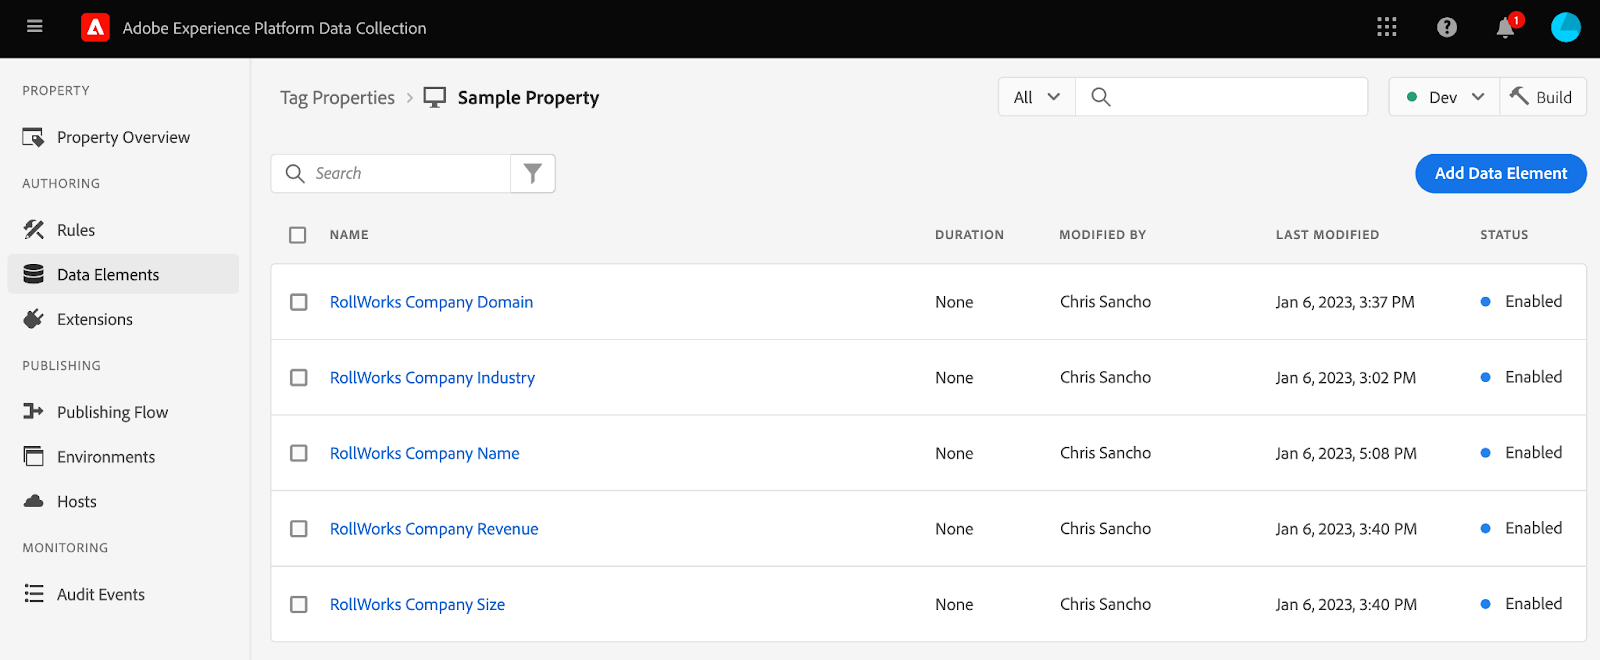Open the apps grid switcher
Viewport: 1600px width, 660px height.
click(x=1386, y=27)
